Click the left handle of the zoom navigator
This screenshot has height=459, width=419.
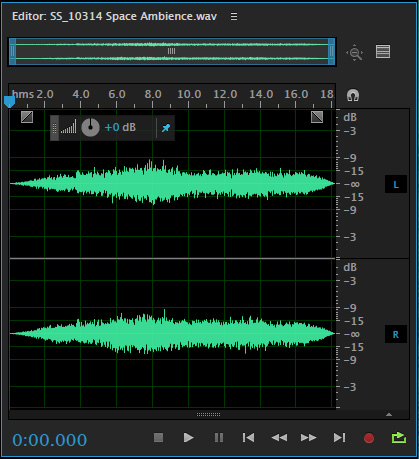(x=13, y=51)
